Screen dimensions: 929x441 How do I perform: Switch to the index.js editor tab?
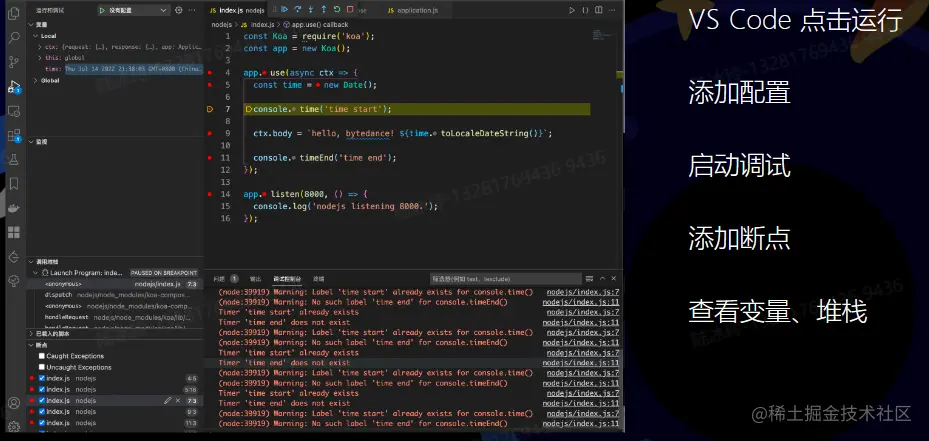coord(235,10)
